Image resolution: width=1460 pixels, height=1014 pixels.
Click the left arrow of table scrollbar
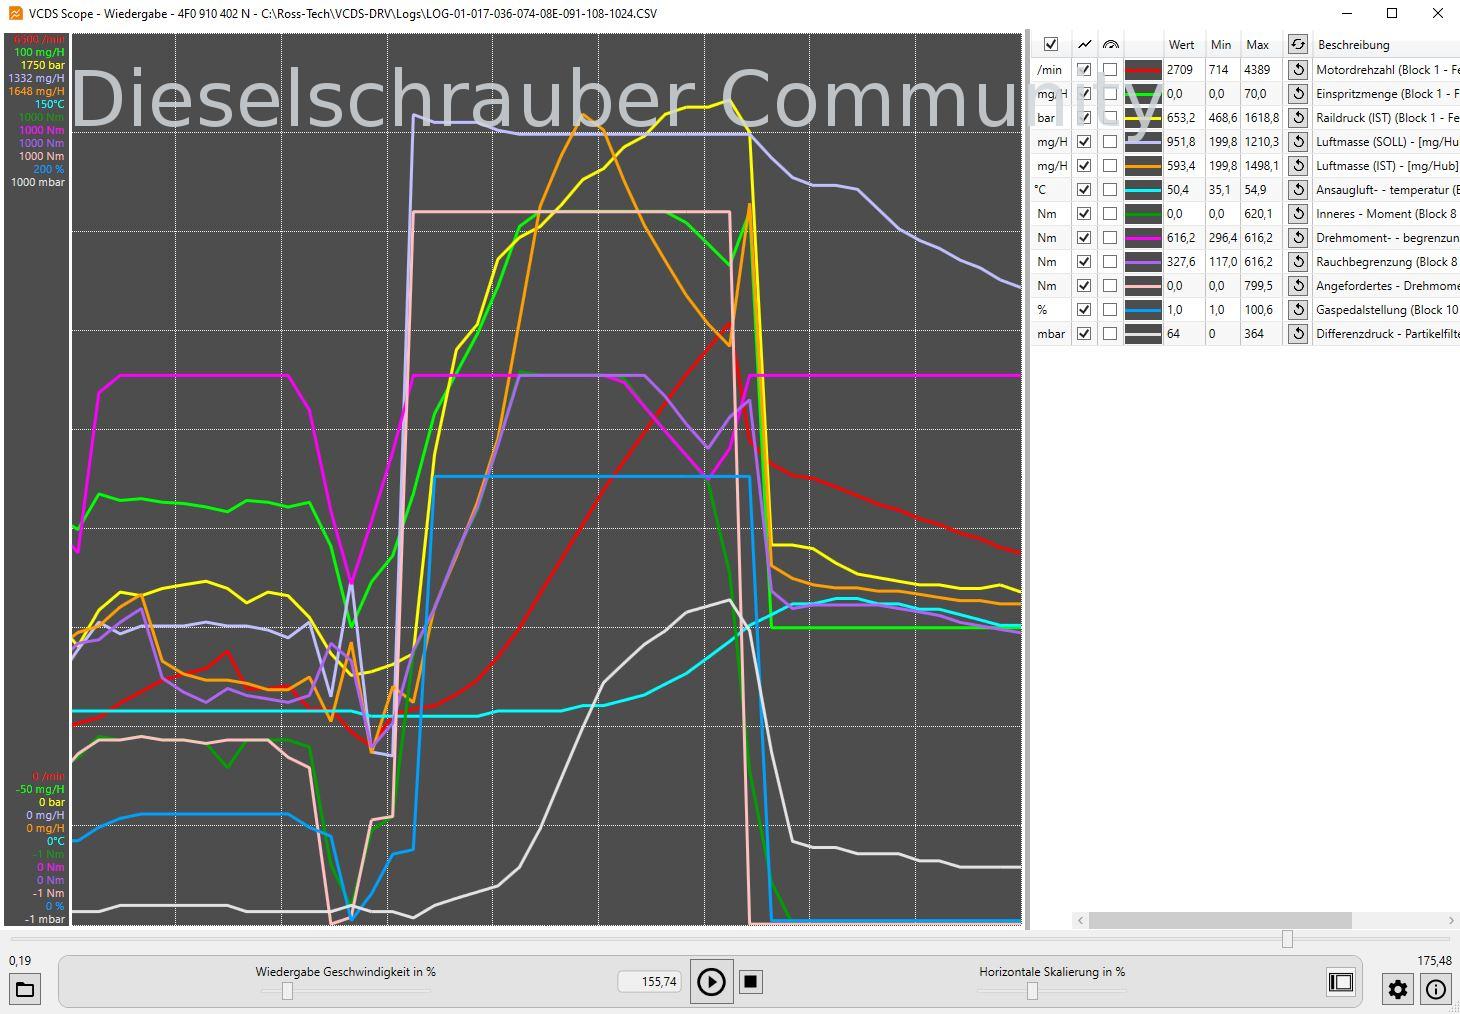tap(1080, 920)
